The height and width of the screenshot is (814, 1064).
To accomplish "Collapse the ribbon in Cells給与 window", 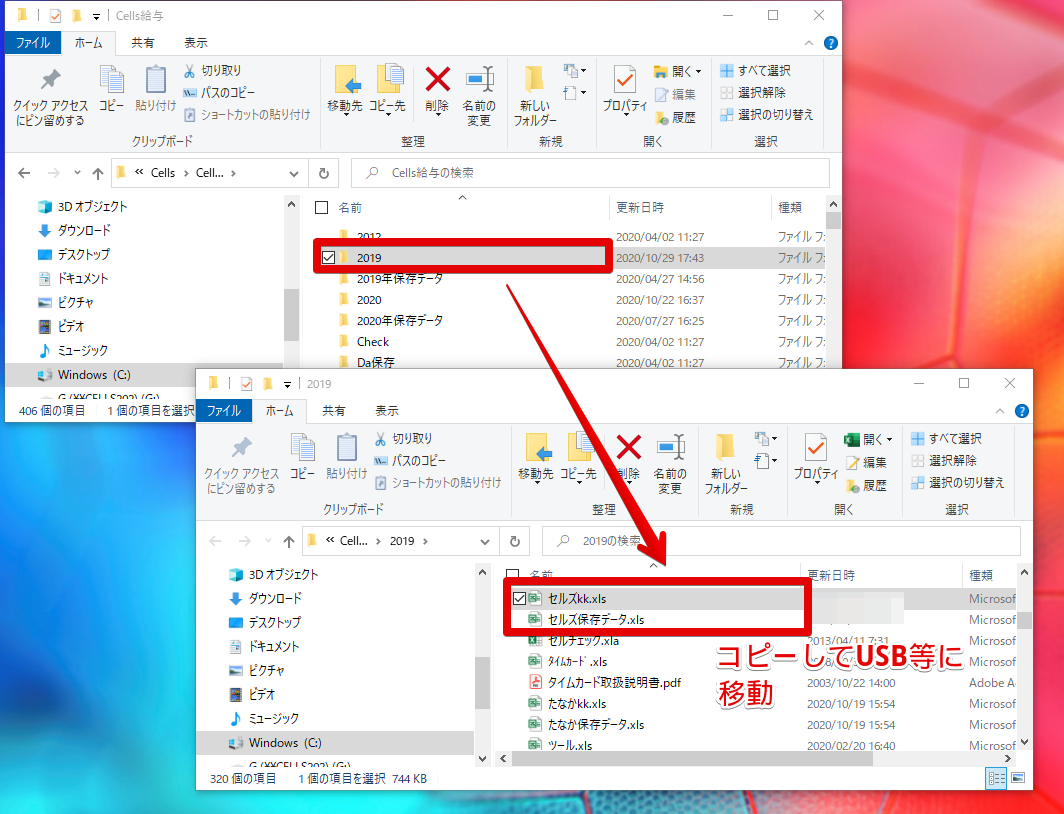I will coord(808,43).
